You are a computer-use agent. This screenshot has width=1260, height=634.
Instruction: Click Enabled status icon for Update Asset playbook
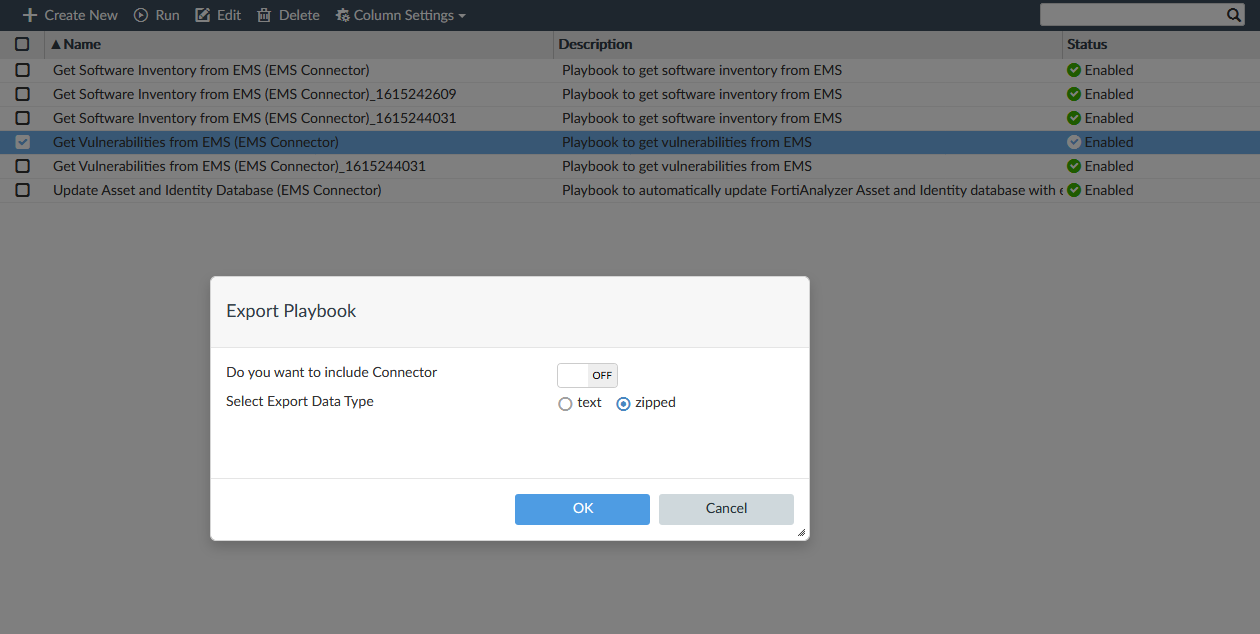tap(1074, 190)
